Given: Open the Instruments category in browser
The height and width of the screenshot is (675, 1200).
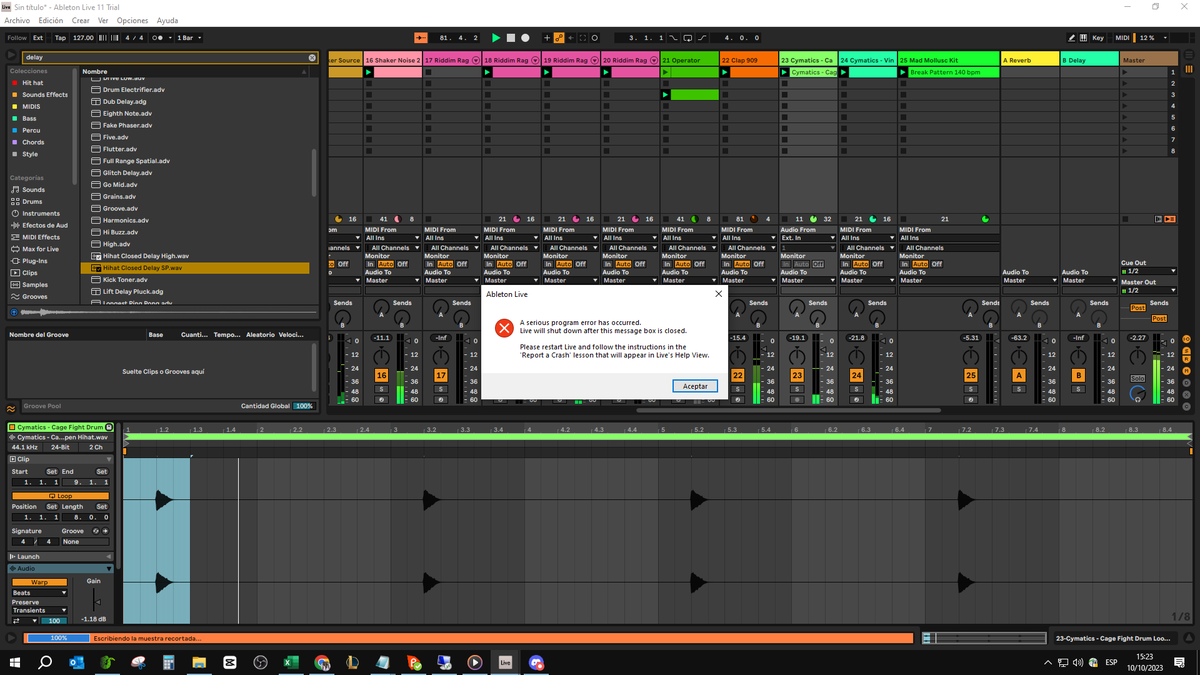Looking at the screenshot, I should coord(41,213).
